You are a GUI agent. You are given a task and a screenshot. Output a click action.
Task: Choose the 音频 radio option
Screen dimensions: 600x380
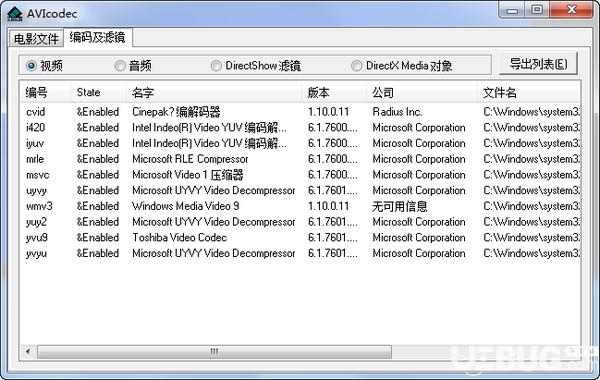coord(133,66)
